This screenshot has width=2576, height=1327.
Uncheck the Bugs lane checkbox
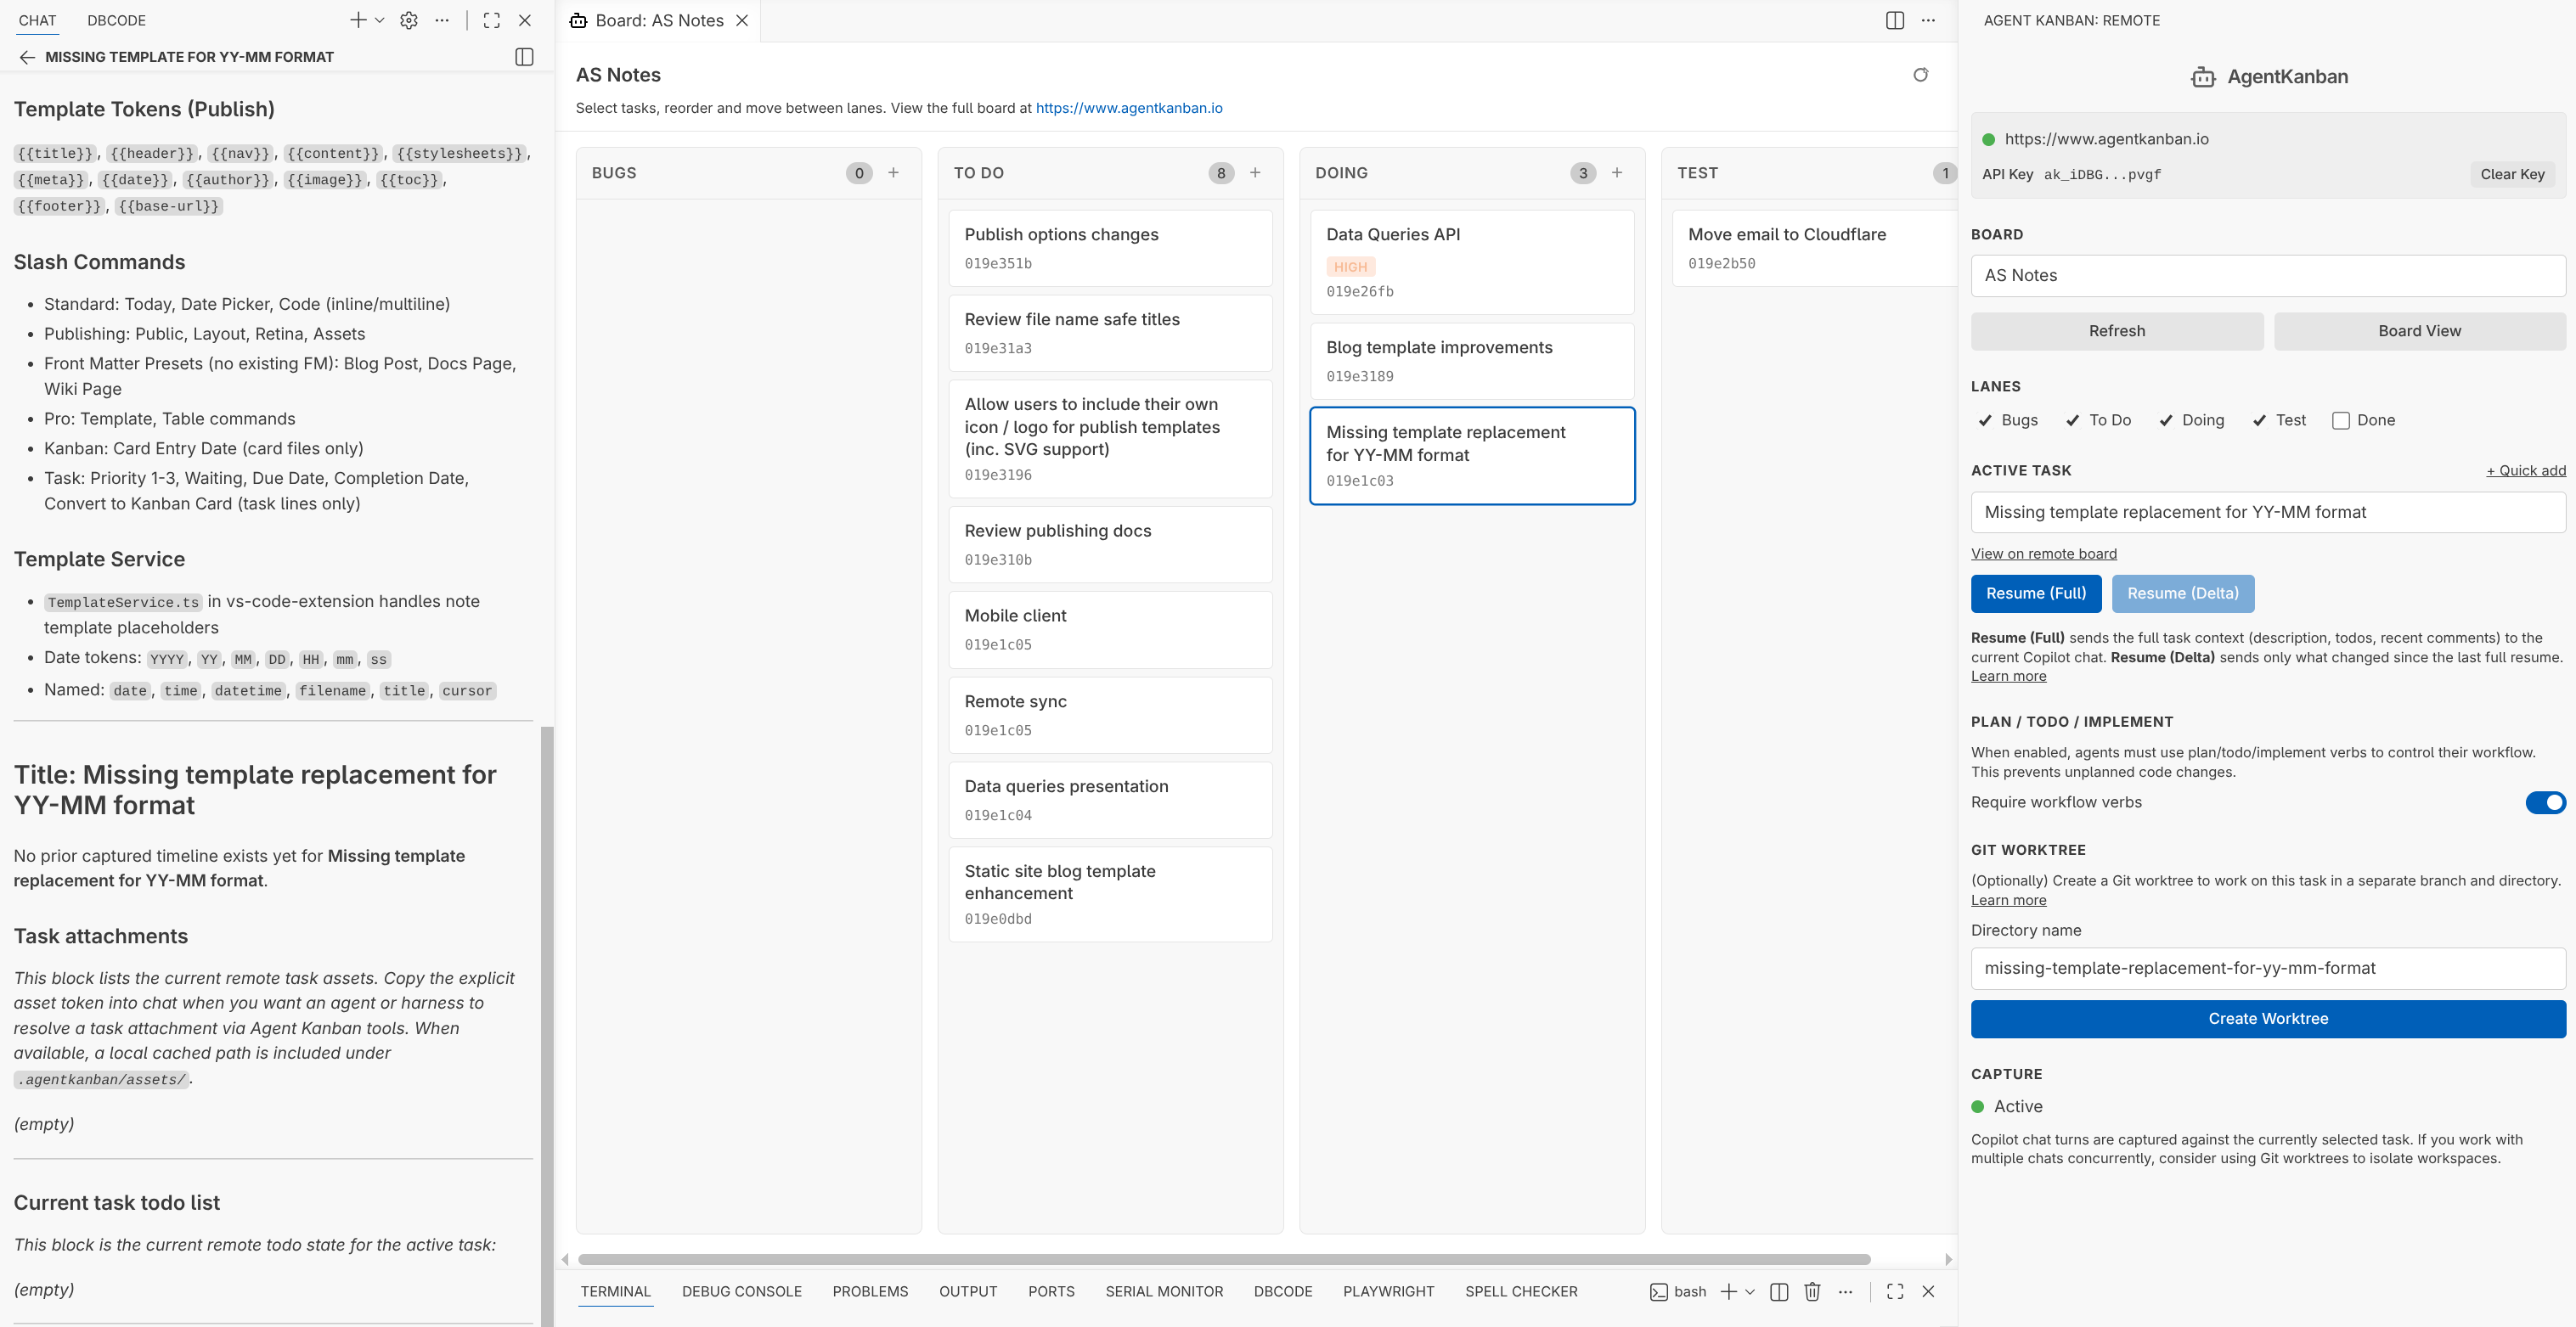pos(1986,421)
